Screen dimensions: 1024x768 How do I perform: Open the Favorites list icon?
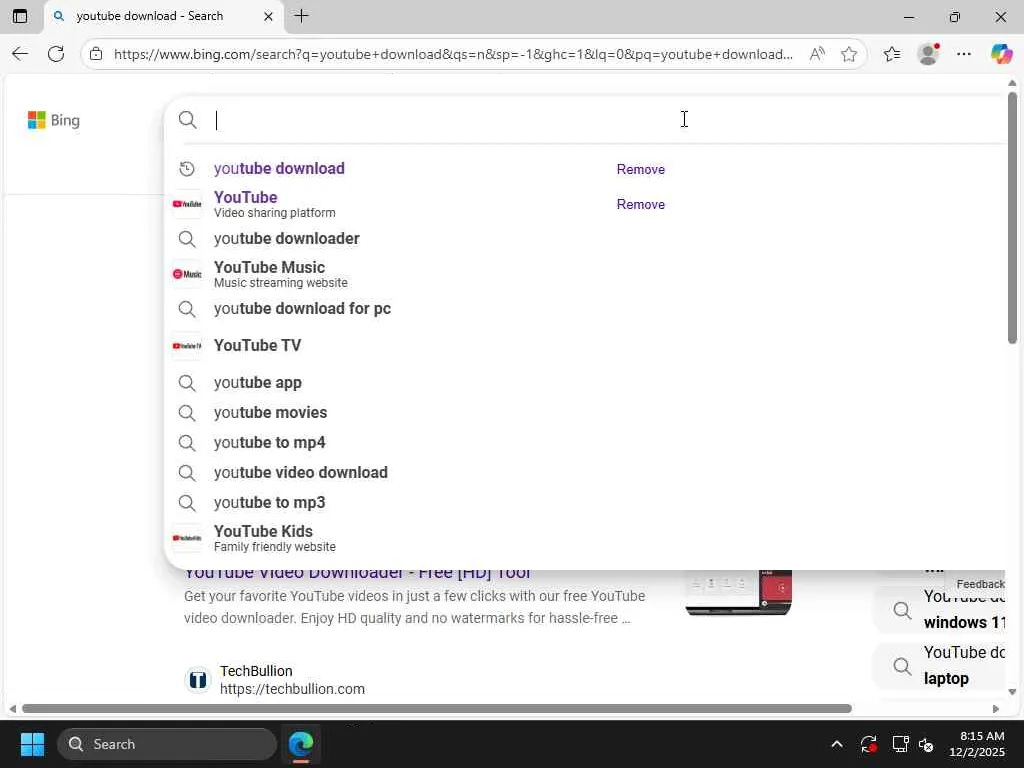click(892, 54)
